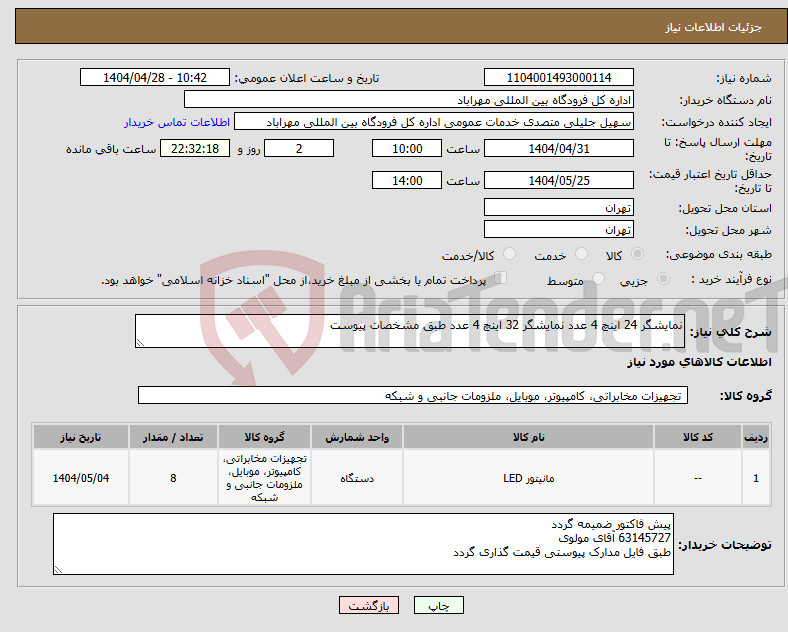This screenshot has width=788, height=632.
Task: Click the شماره نیاز field 1104001493000114
Action: tap(558, 78)
